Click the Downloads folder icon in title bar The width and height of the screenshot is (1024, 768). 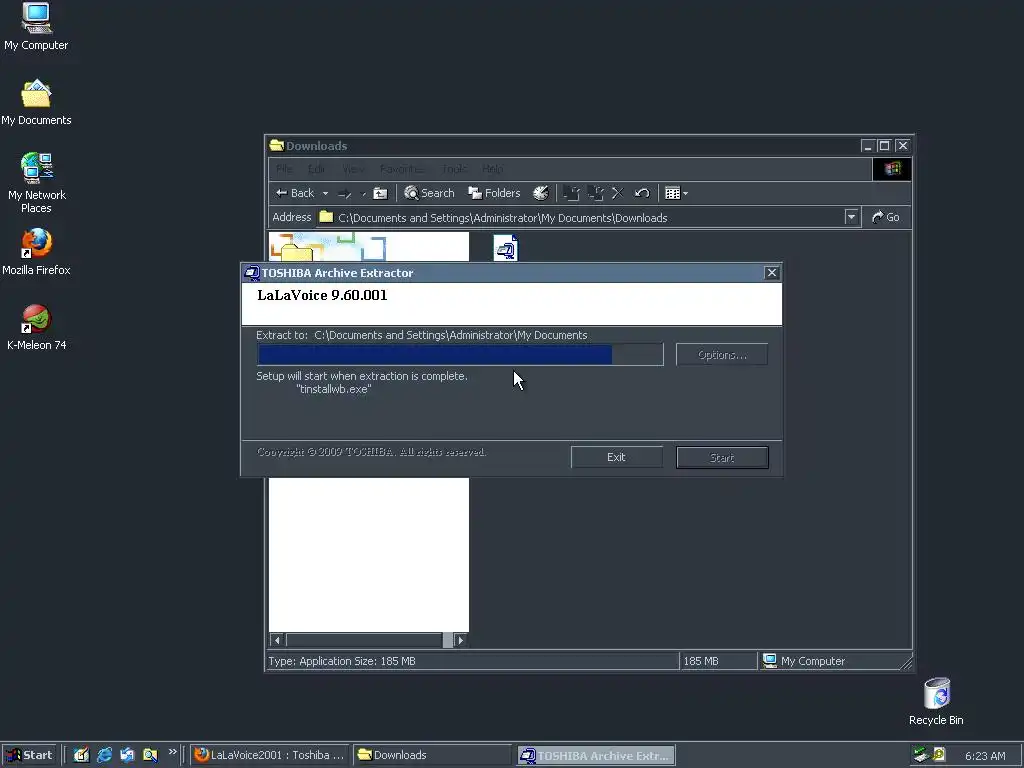pyautogui.click(x=277, y=145)
